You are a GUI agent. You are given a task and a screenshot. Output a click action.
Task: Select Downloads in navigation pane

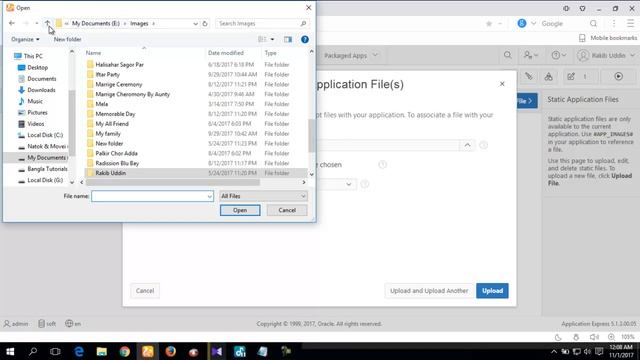41,90
